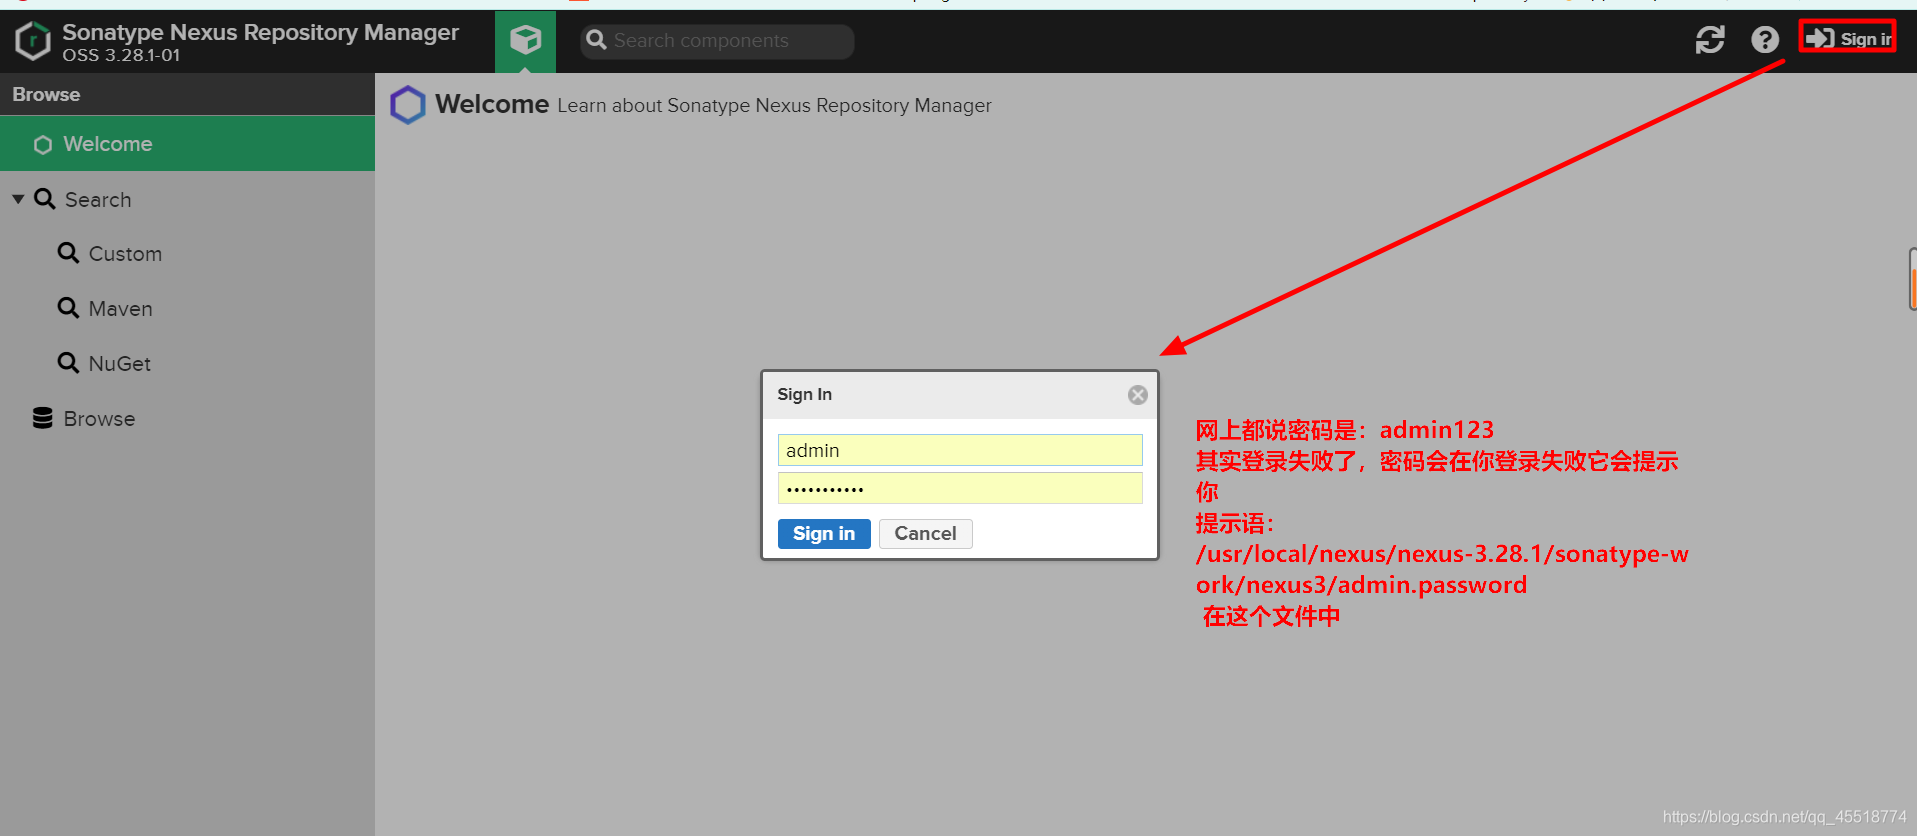The image size is (1917, 836).
Task: Refresh the page with the refresh icon
Action: coord(1710,40)
